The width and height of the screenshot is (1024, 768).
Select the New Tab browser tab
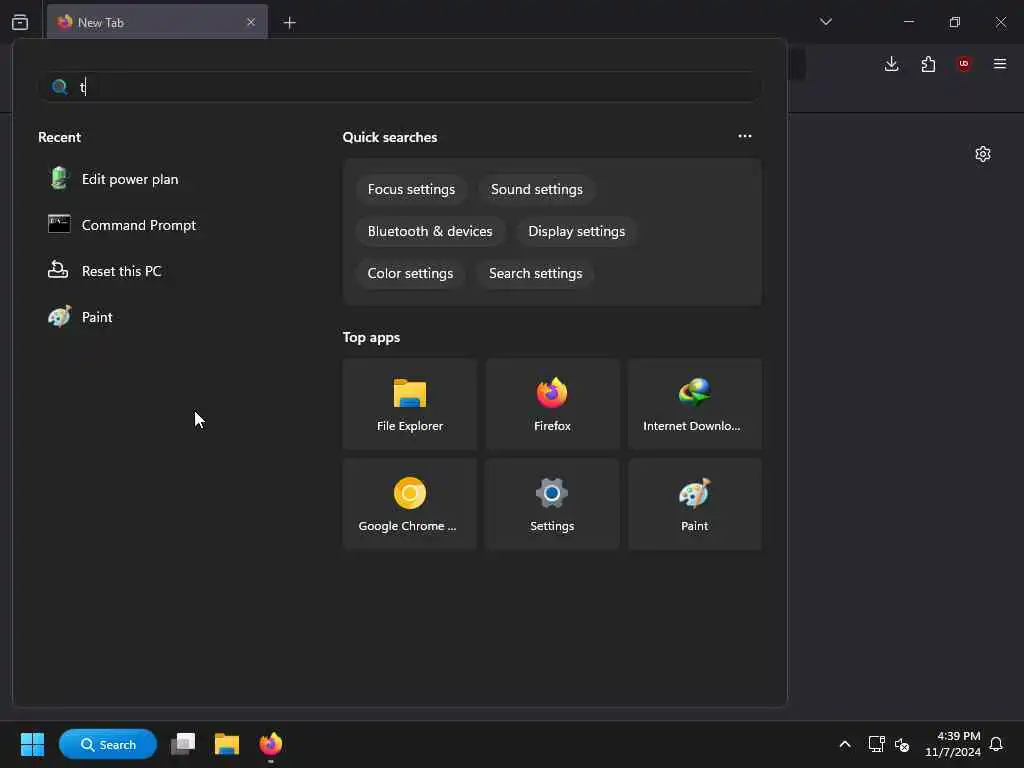click(x=157, y=22)
